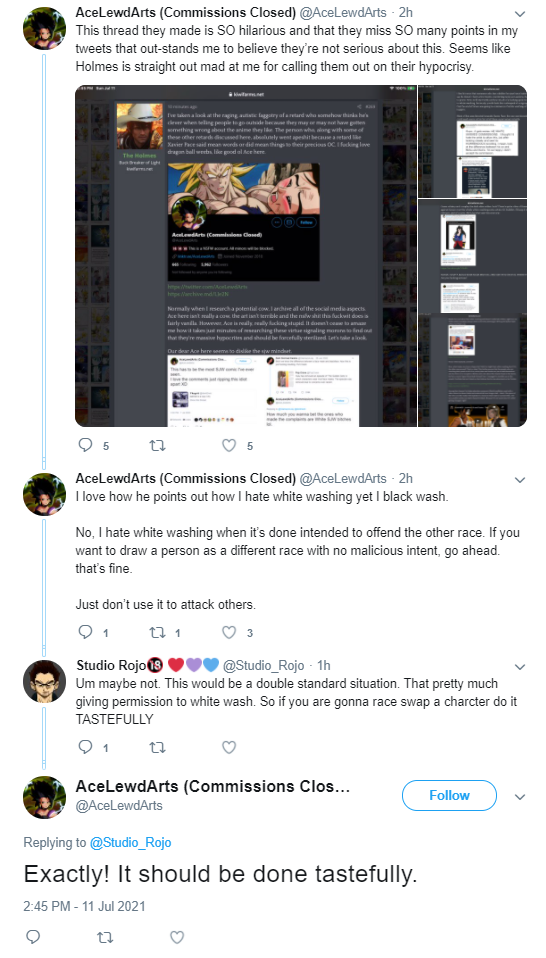Reply to the Studio Rojo tweet
This screenshot has height=958, width=546.
click(86, 747)
